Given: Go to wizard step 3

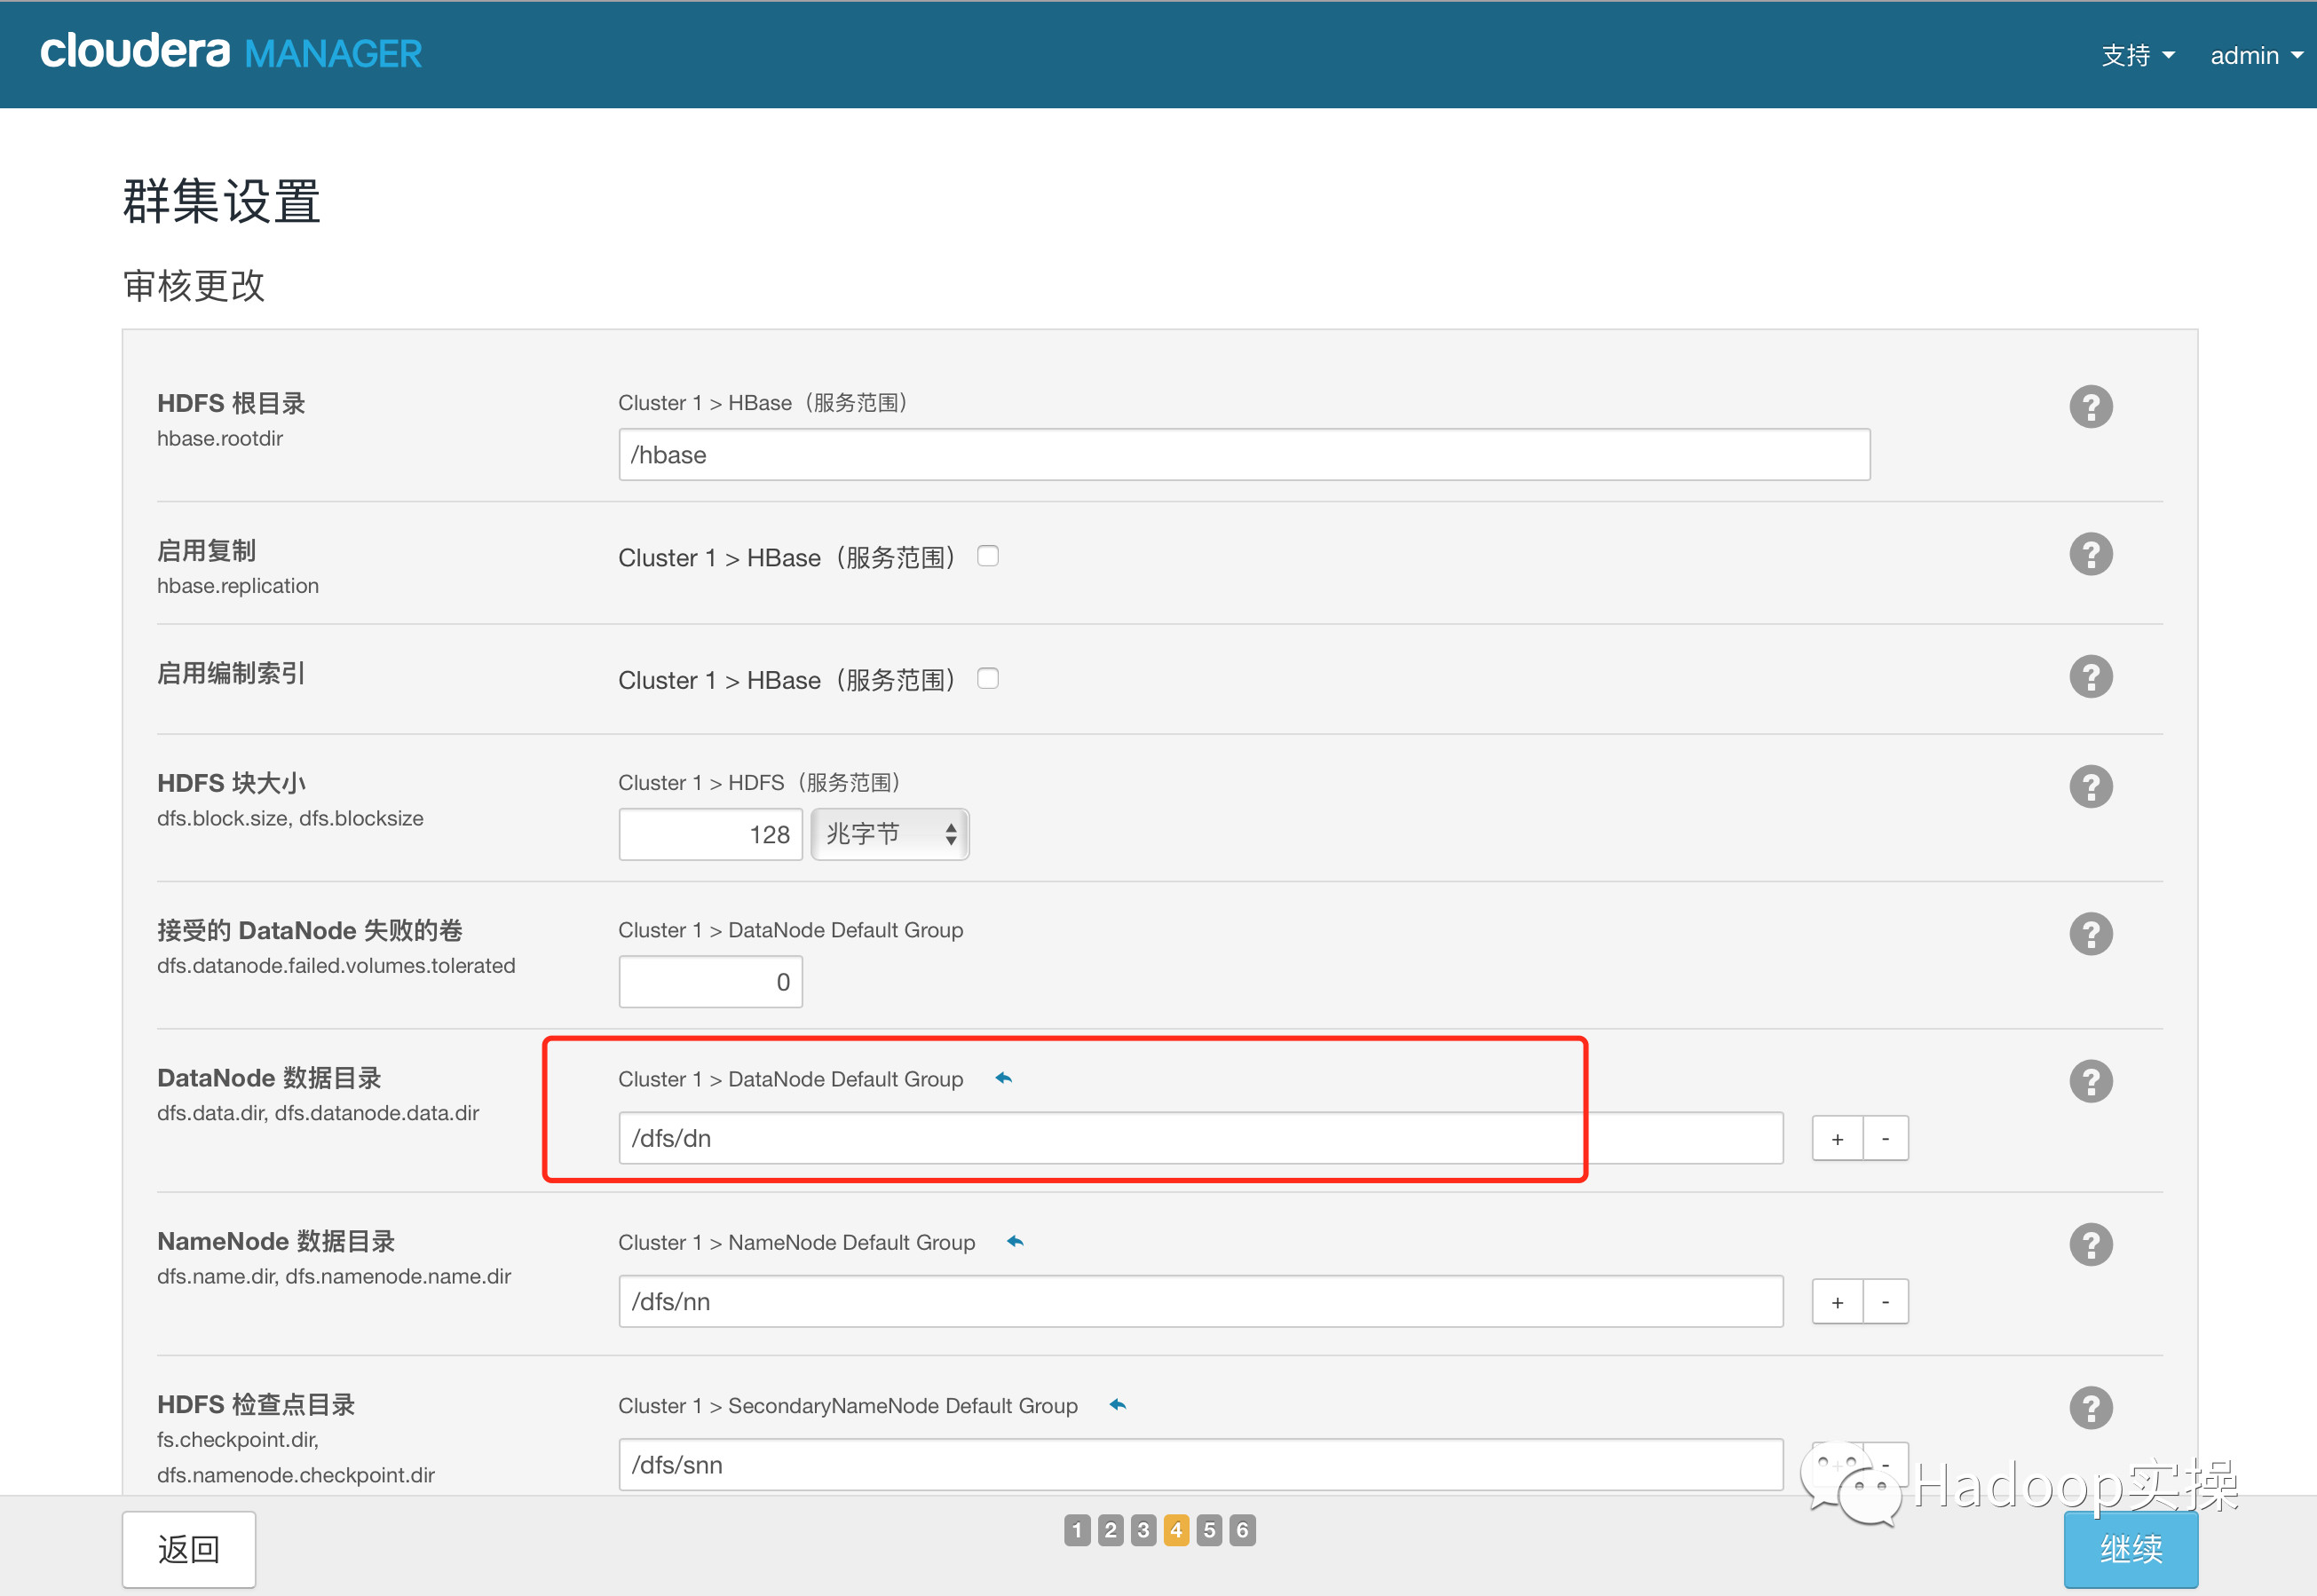Looking at the screenshot, I should click(1143, 1530).
